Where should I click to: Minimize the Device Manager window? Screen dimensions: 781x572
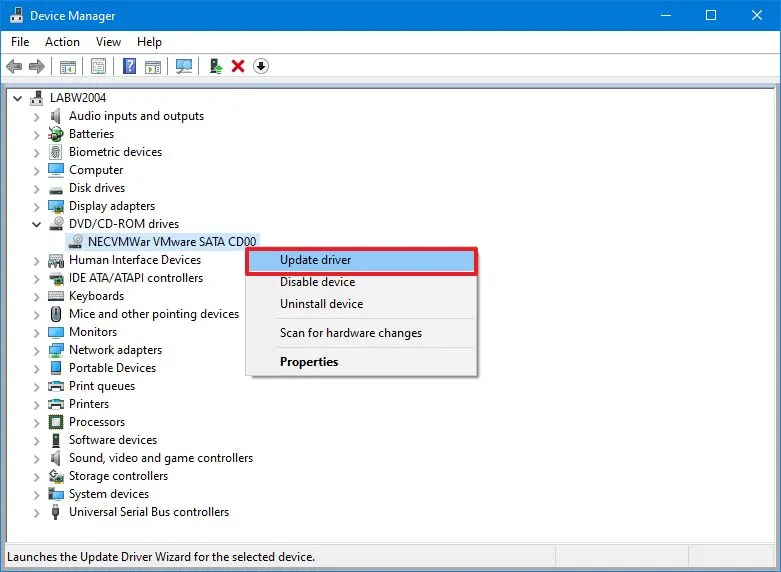click(665, 15)
